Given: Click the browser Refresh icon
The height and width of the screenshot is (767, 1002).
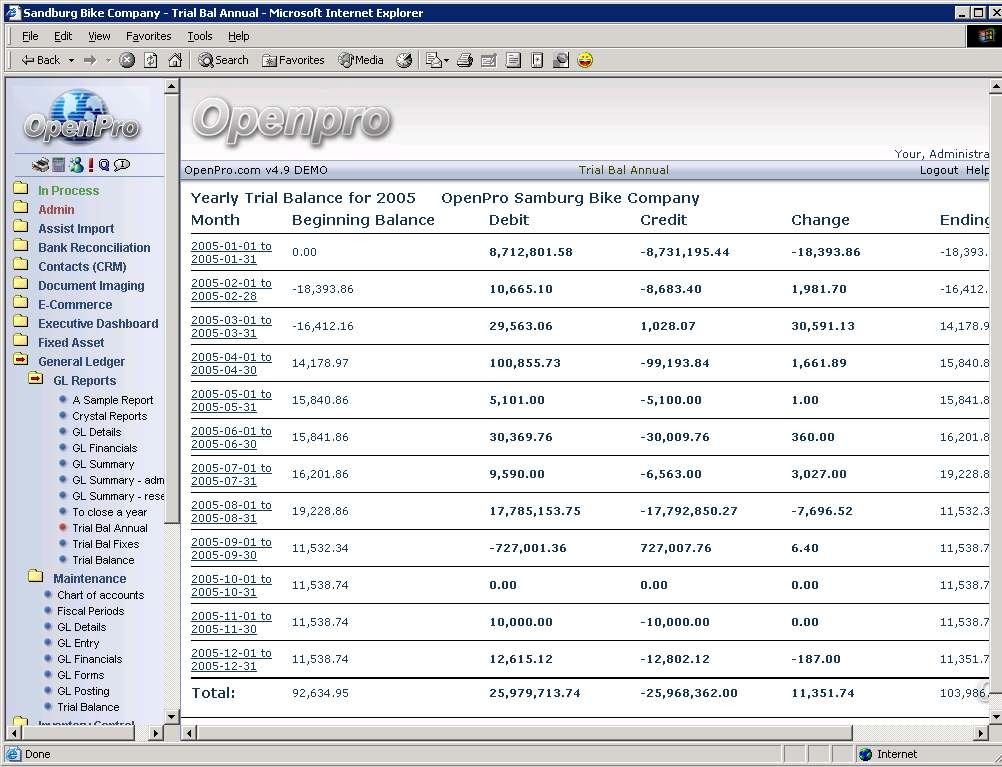Looking at the screenshot, I should (x=151, y=60).
